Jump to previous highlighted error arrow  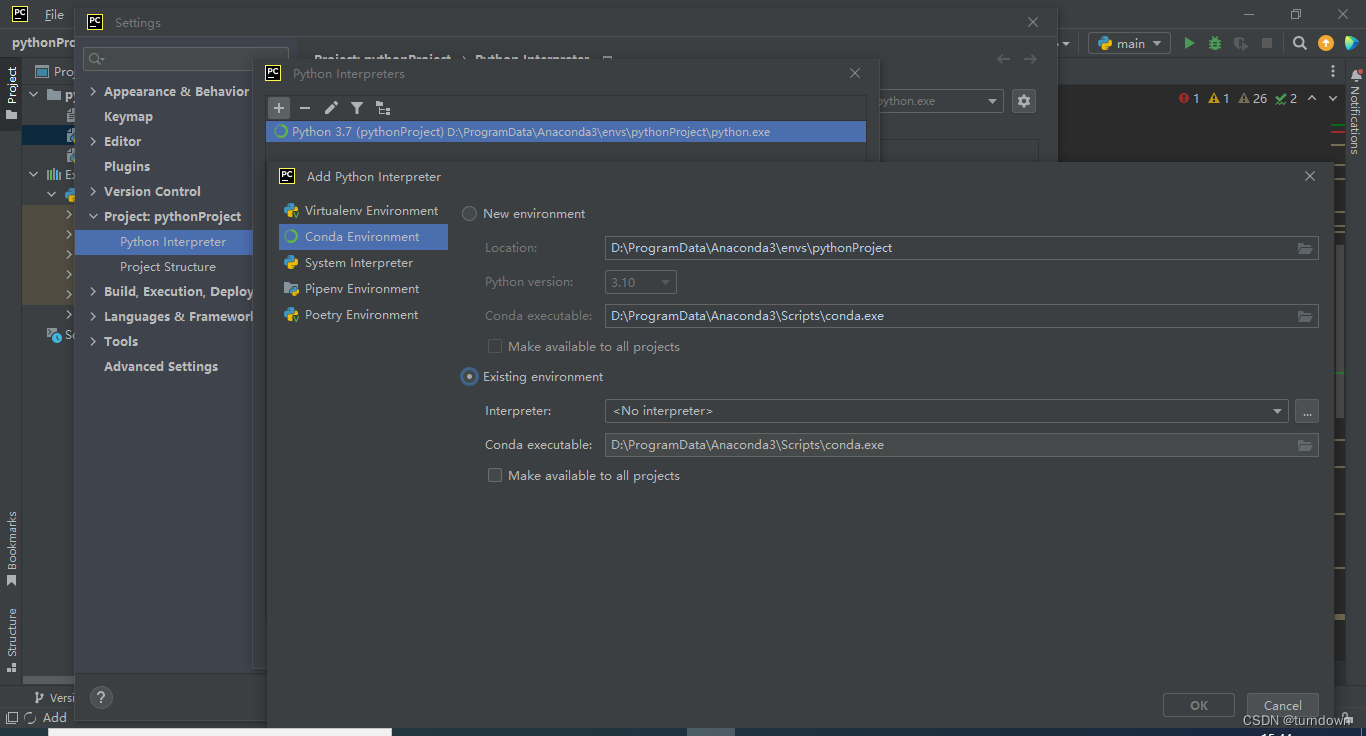(1312, 98)
